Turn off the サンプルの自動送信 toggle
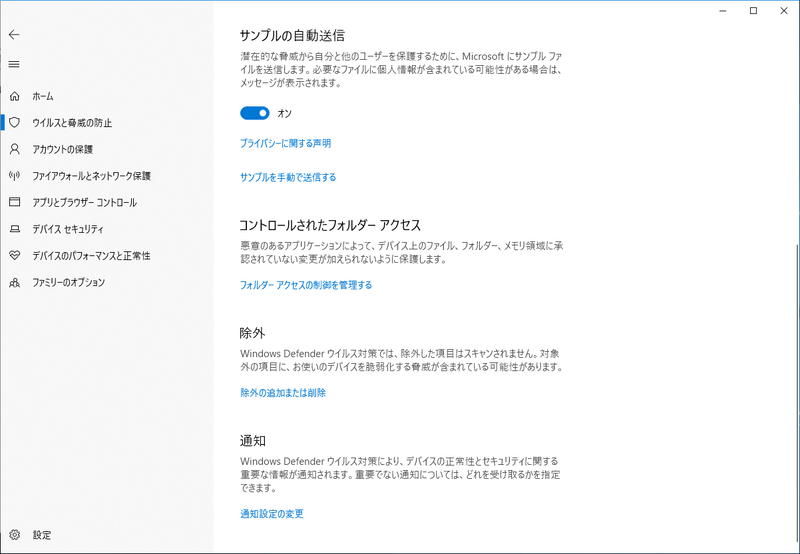Screen dimensions: 800x554 [x=255, y=113]
